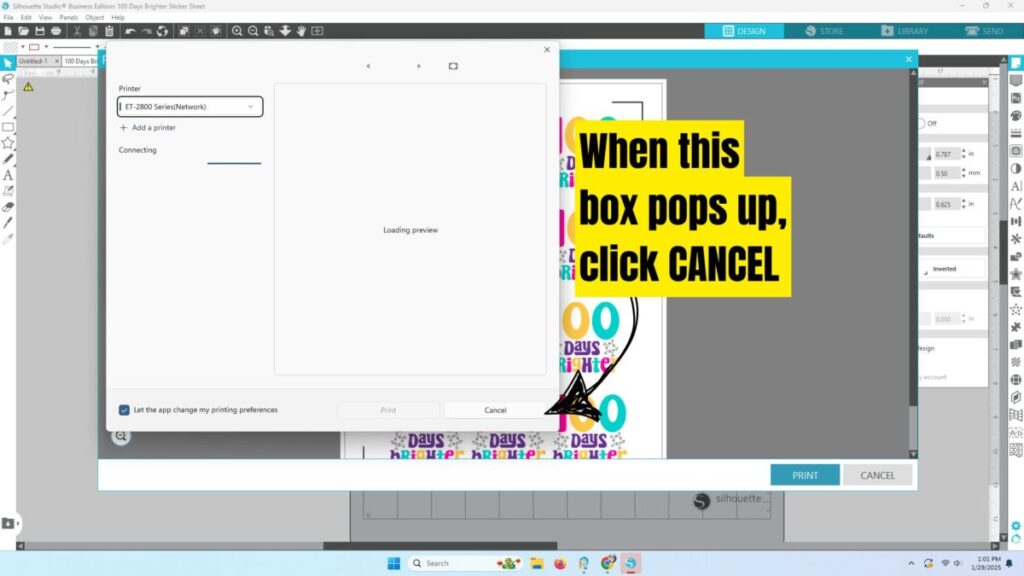The image size is (1024, 576).
Task: Open the Fill color palette panel icon
Action: (x=1016, y=116)
